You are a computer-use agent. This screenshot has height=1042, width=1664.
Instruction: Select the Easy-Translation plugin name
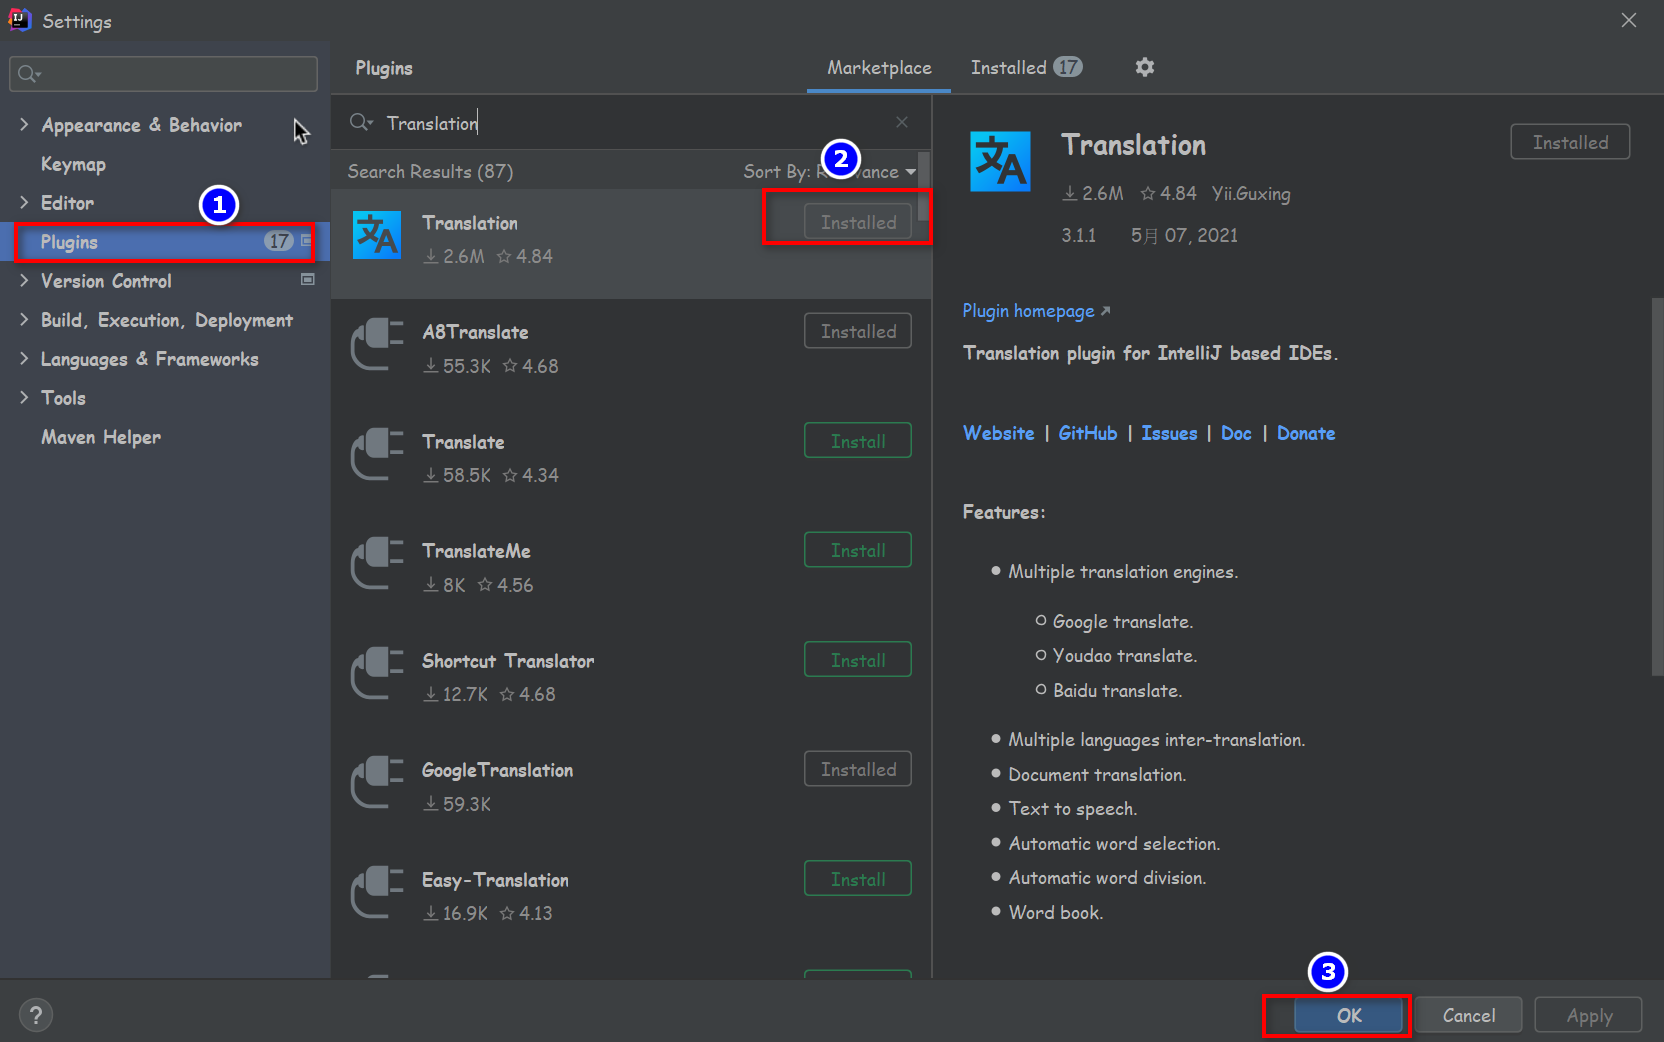click(x=495, y=880)
